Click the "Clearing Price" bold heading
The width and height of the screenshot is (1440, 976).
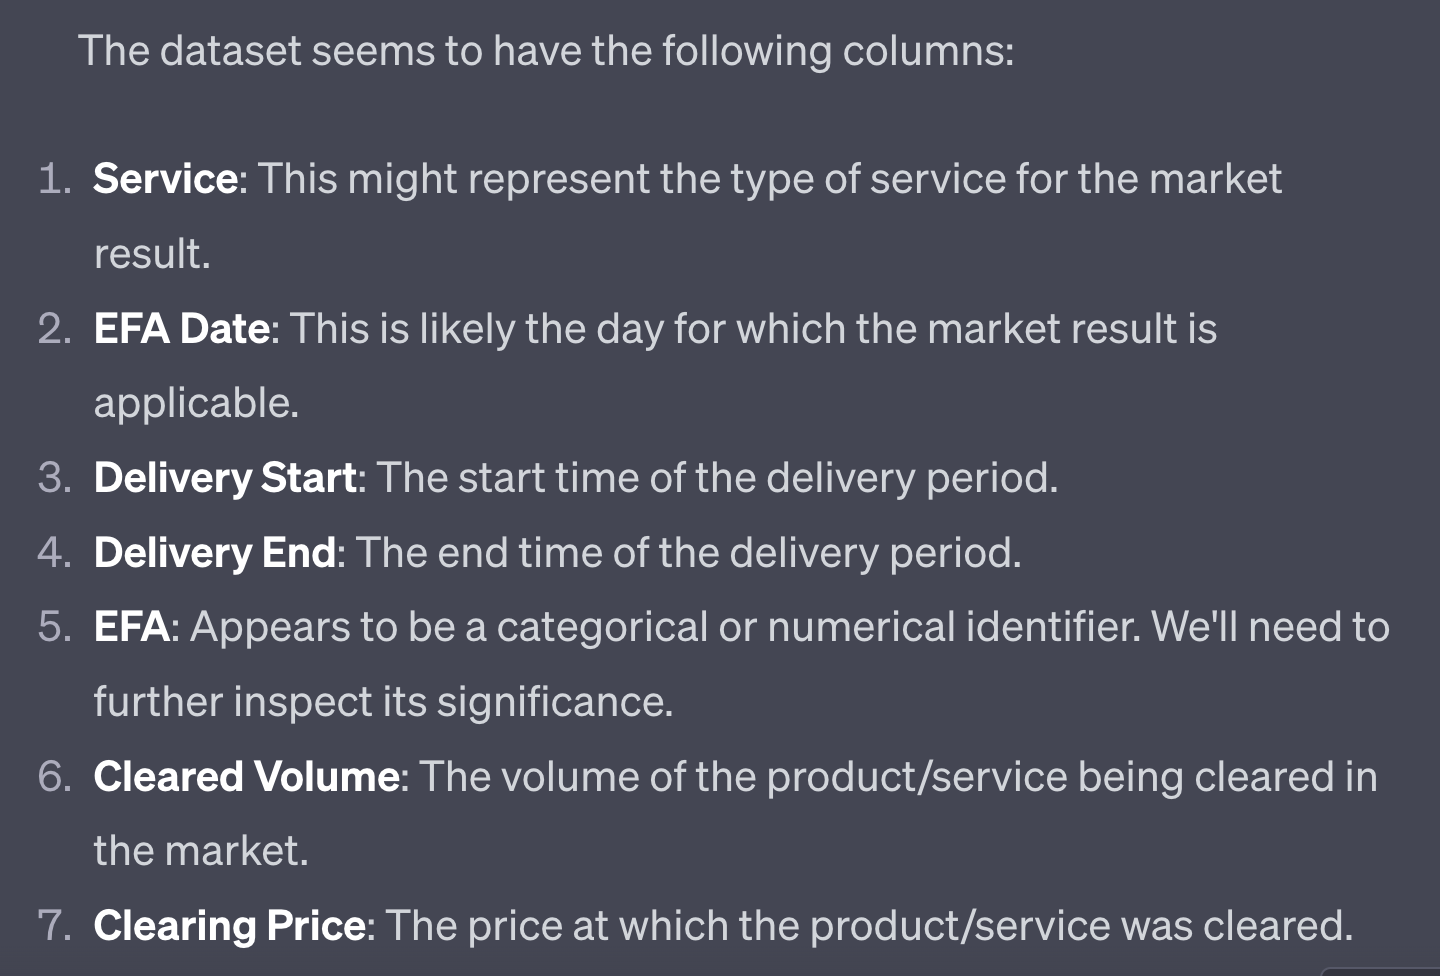pos(229,926)
